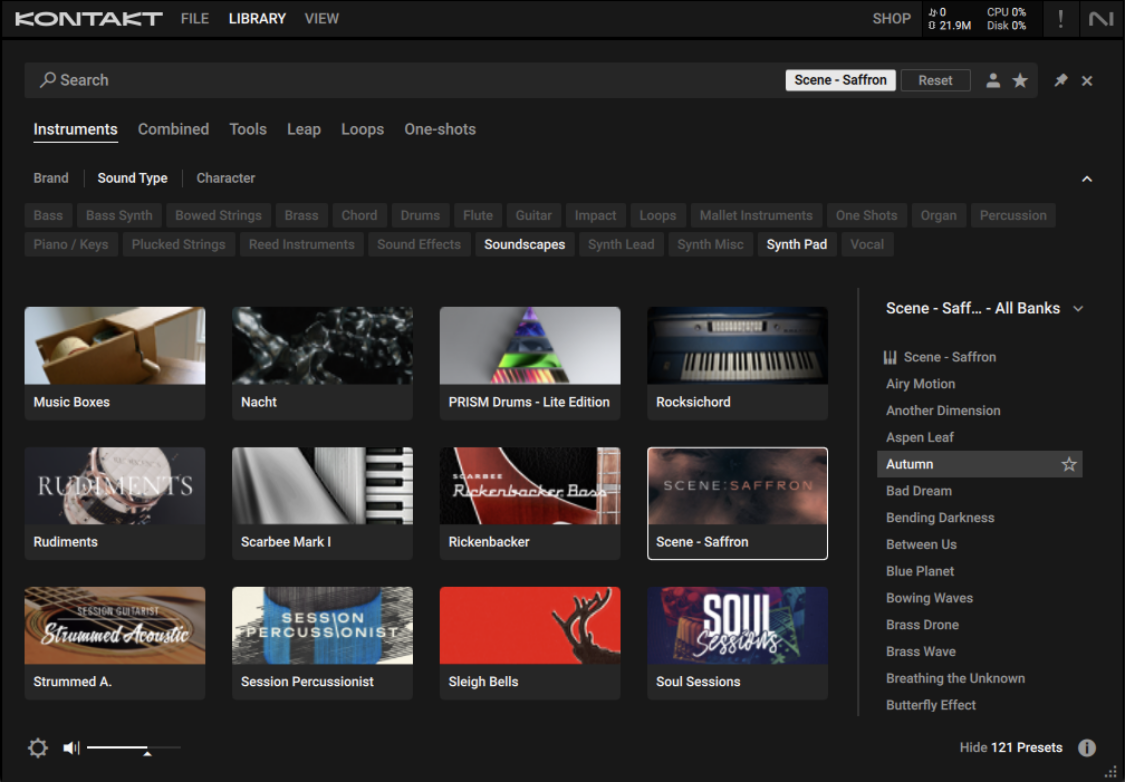This screenshot has width=1125, height=782.
Task: Open the NI logo in the top-right corner
Action: tap(1101, 18)
